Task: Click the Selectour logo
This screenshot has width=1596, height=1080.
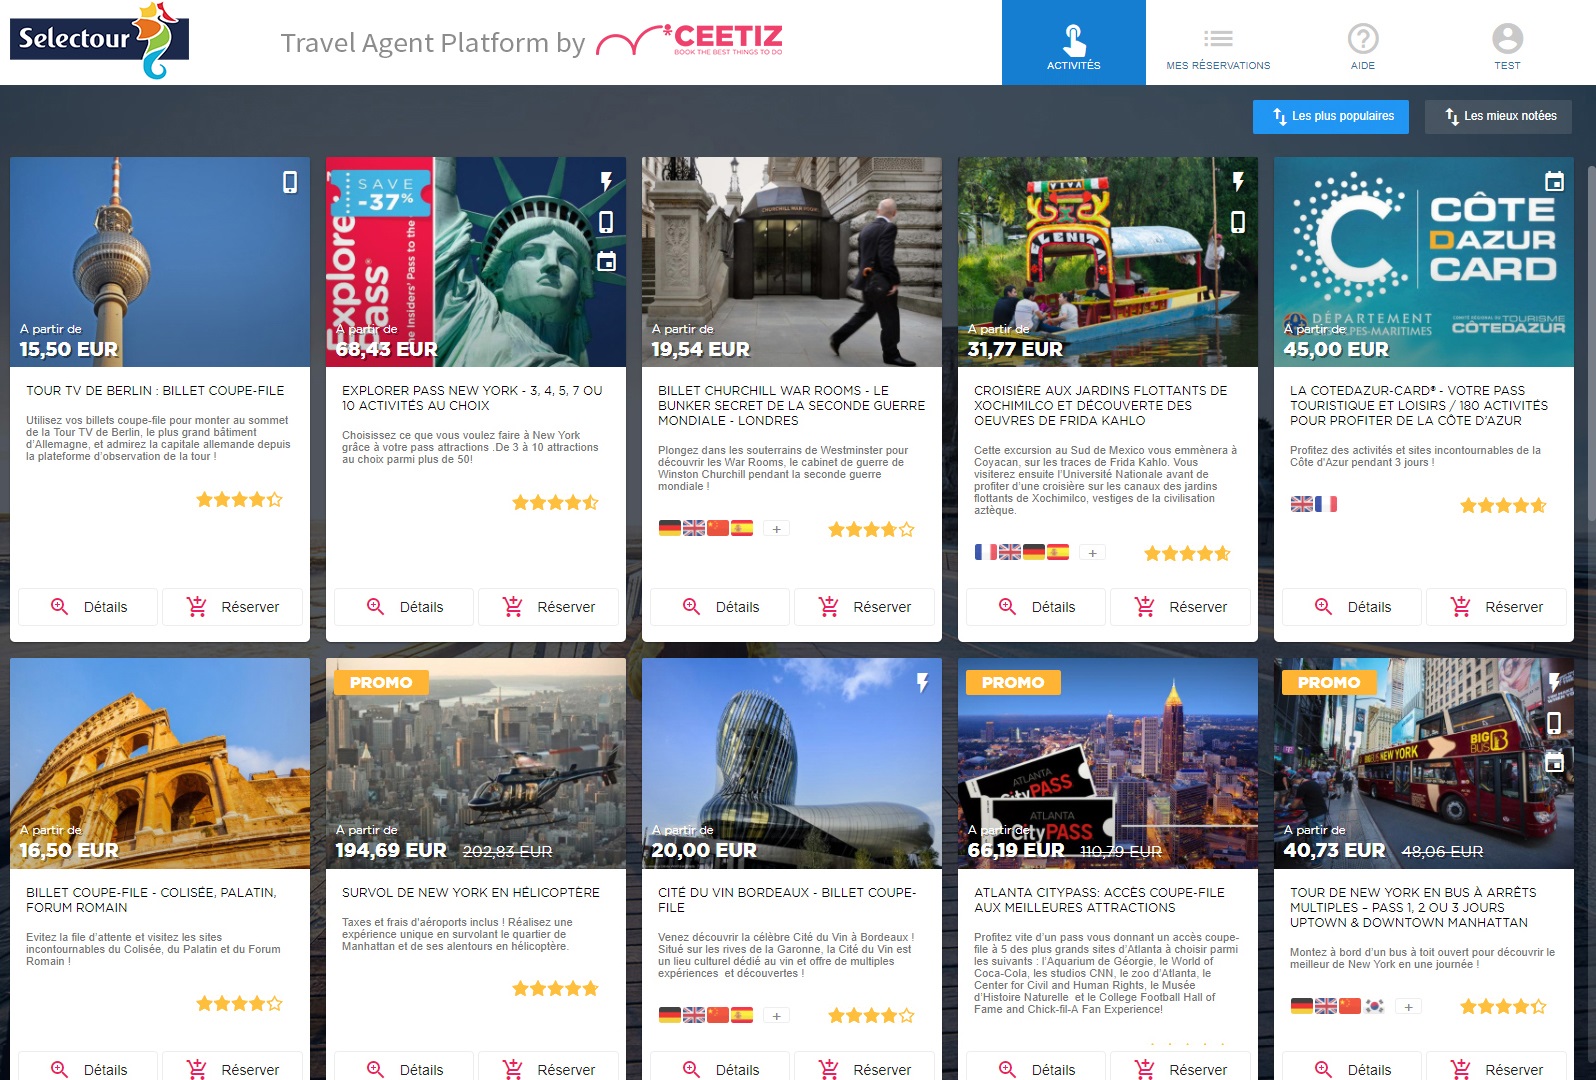Action: [99, 40]
